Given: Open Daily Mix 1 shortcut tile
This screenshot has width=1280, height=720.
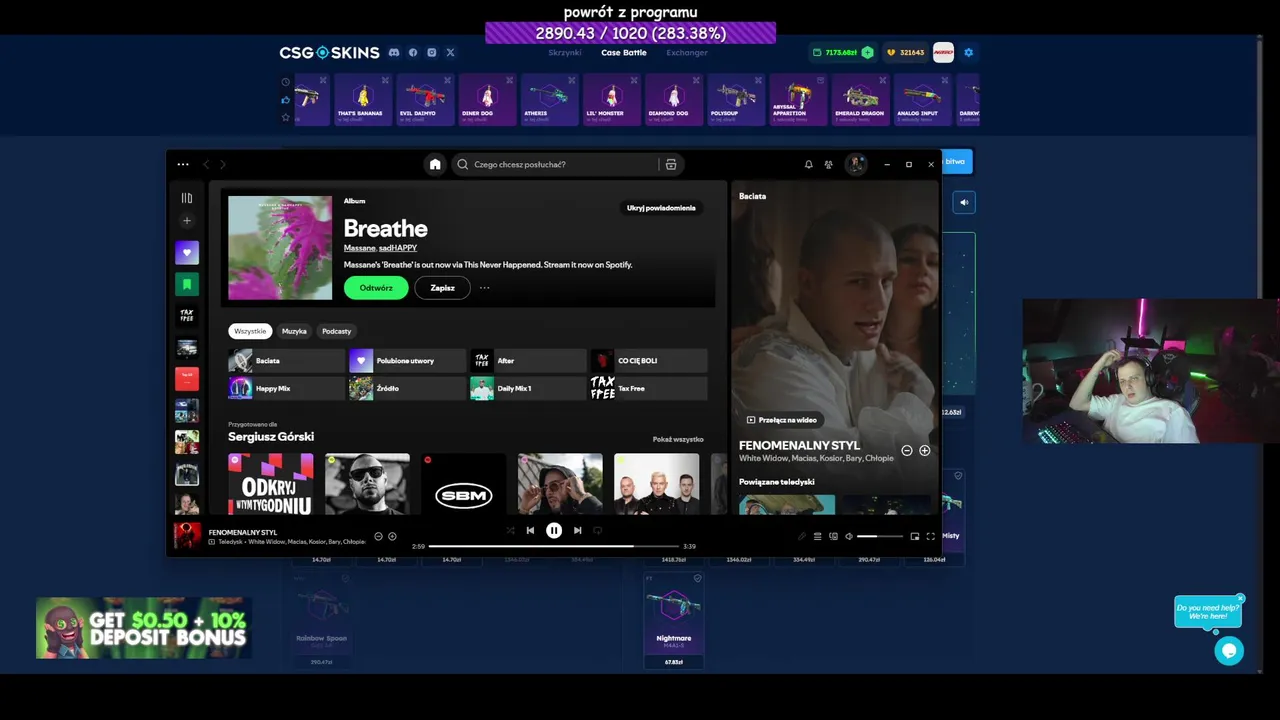Looking at the screenshot, I should coord(528,388).
